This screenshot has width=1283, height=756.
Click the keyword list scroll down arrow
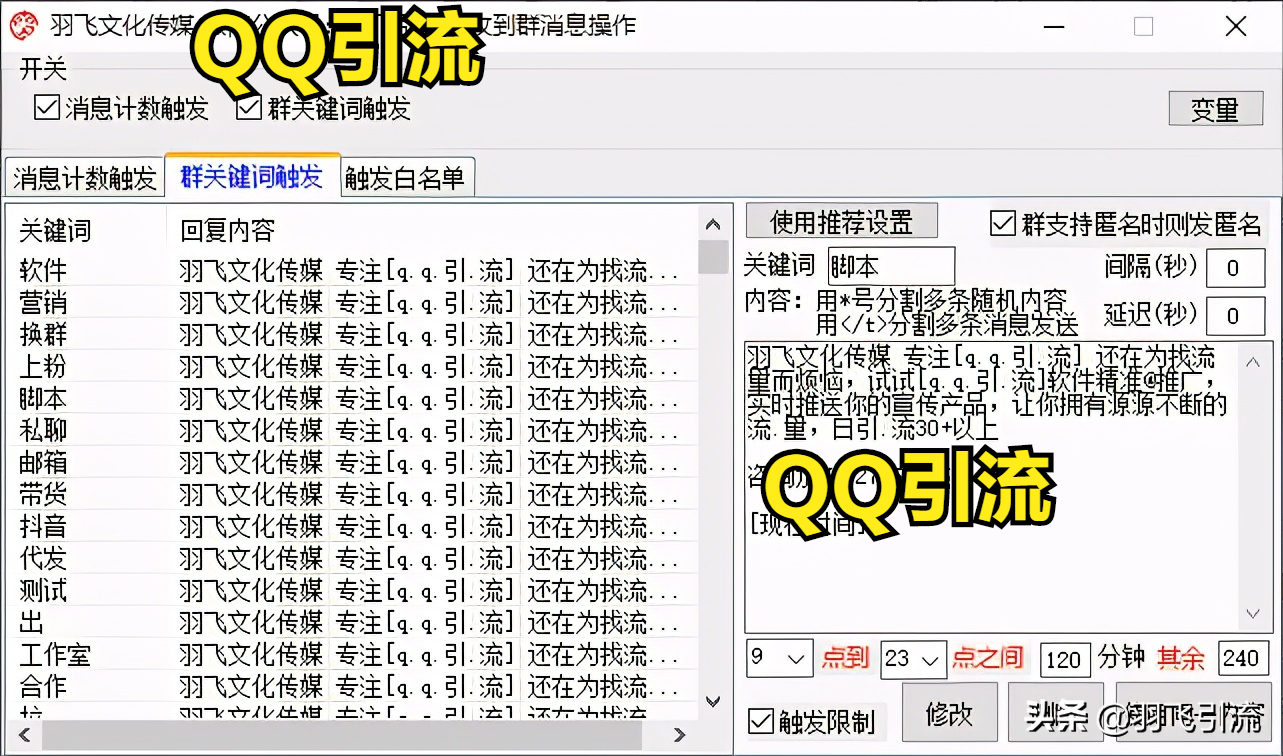click(713, 702)
